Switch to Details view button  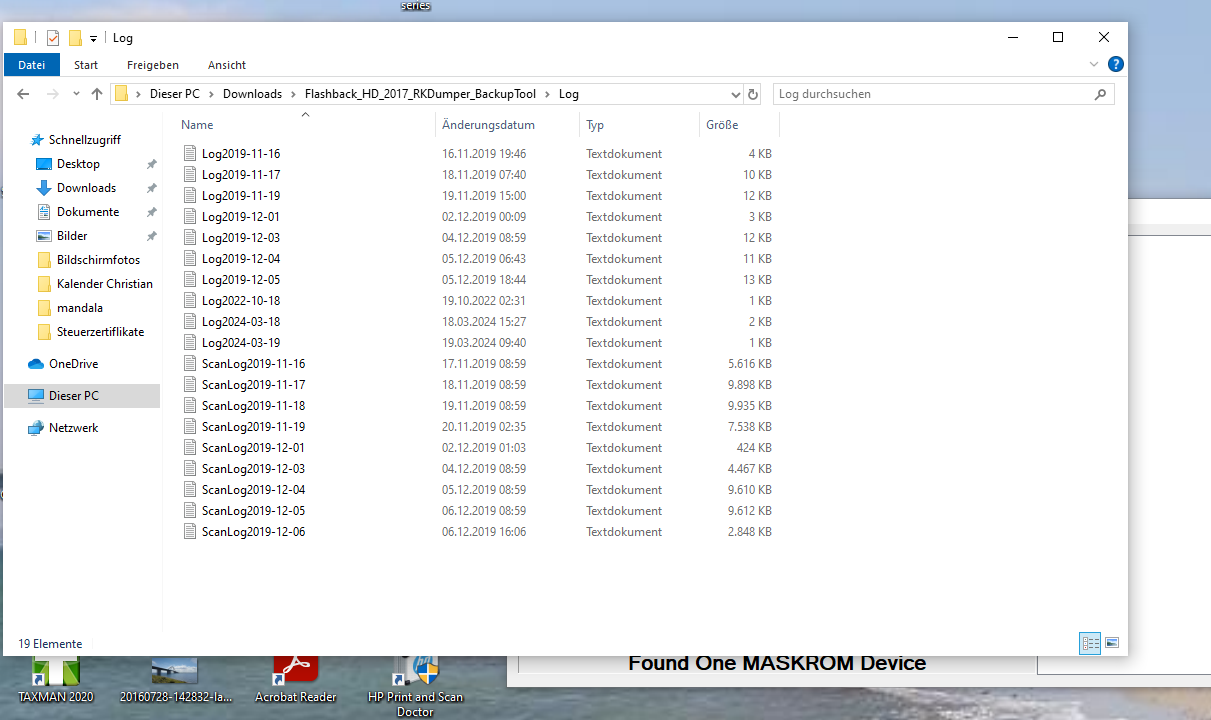(x=1090, y=643)
